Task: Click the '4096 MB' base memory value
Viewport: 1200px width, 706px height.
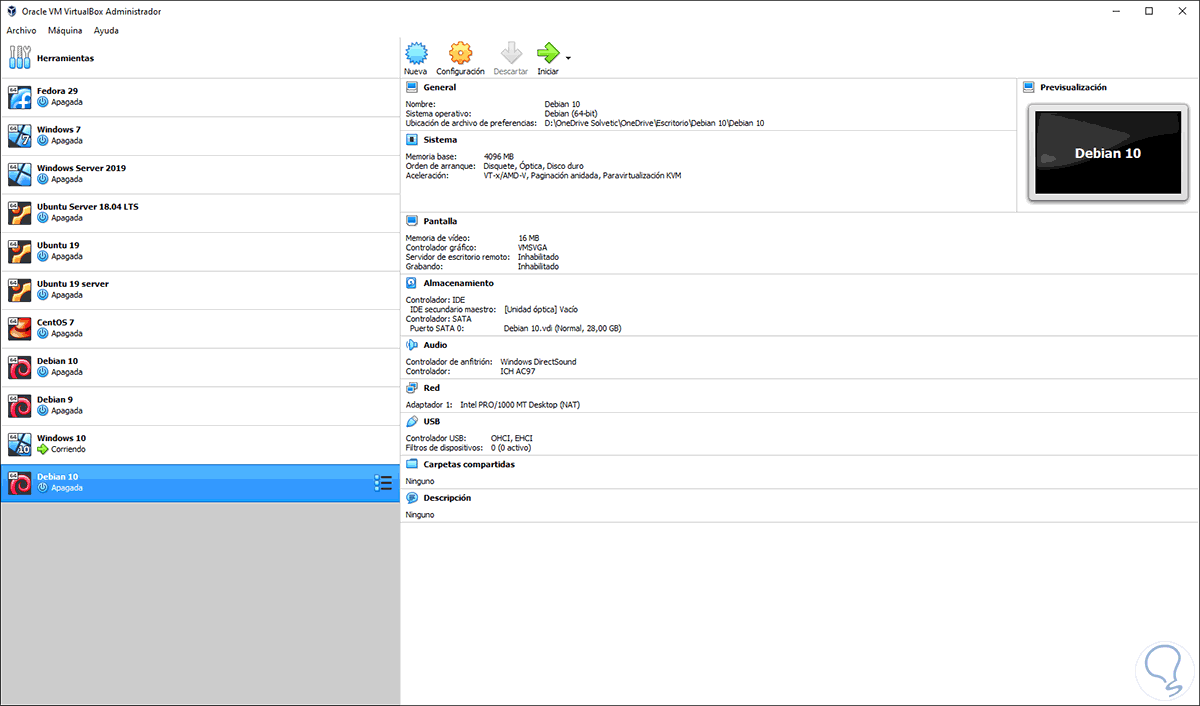Action: [498, 157]
